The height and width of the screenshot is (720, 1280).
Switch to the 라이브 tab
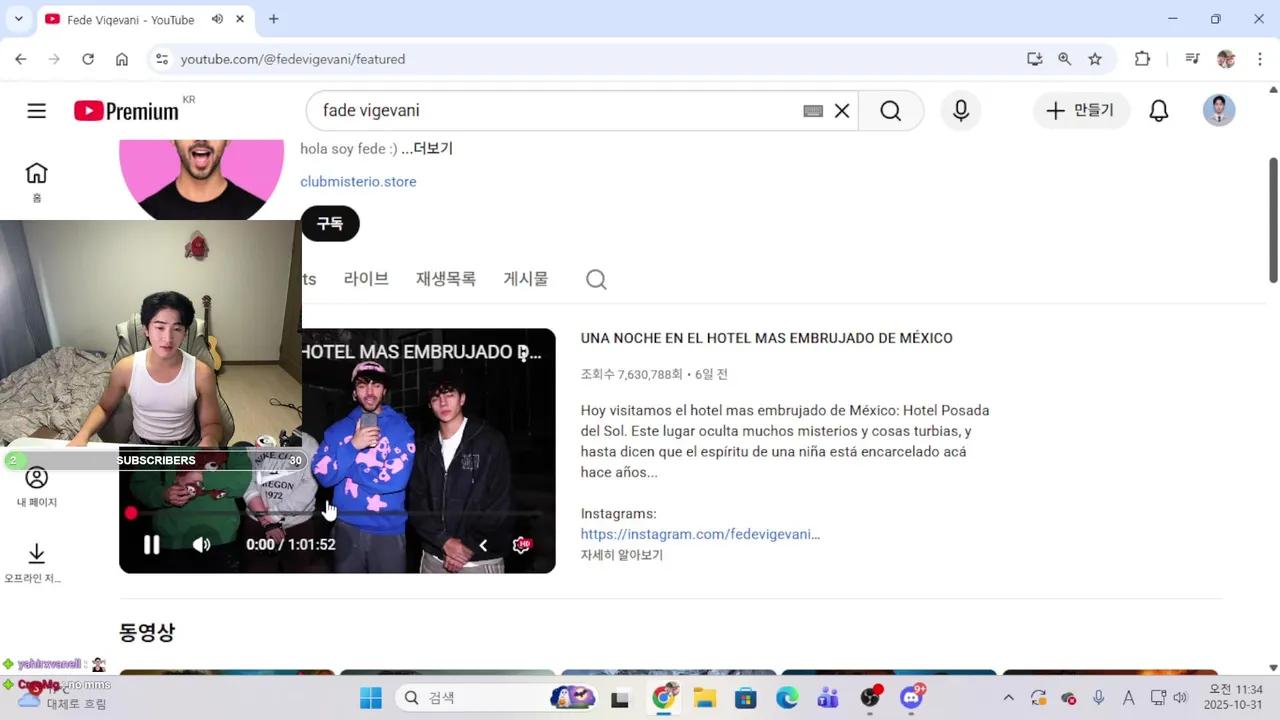[x=366, y=279]
